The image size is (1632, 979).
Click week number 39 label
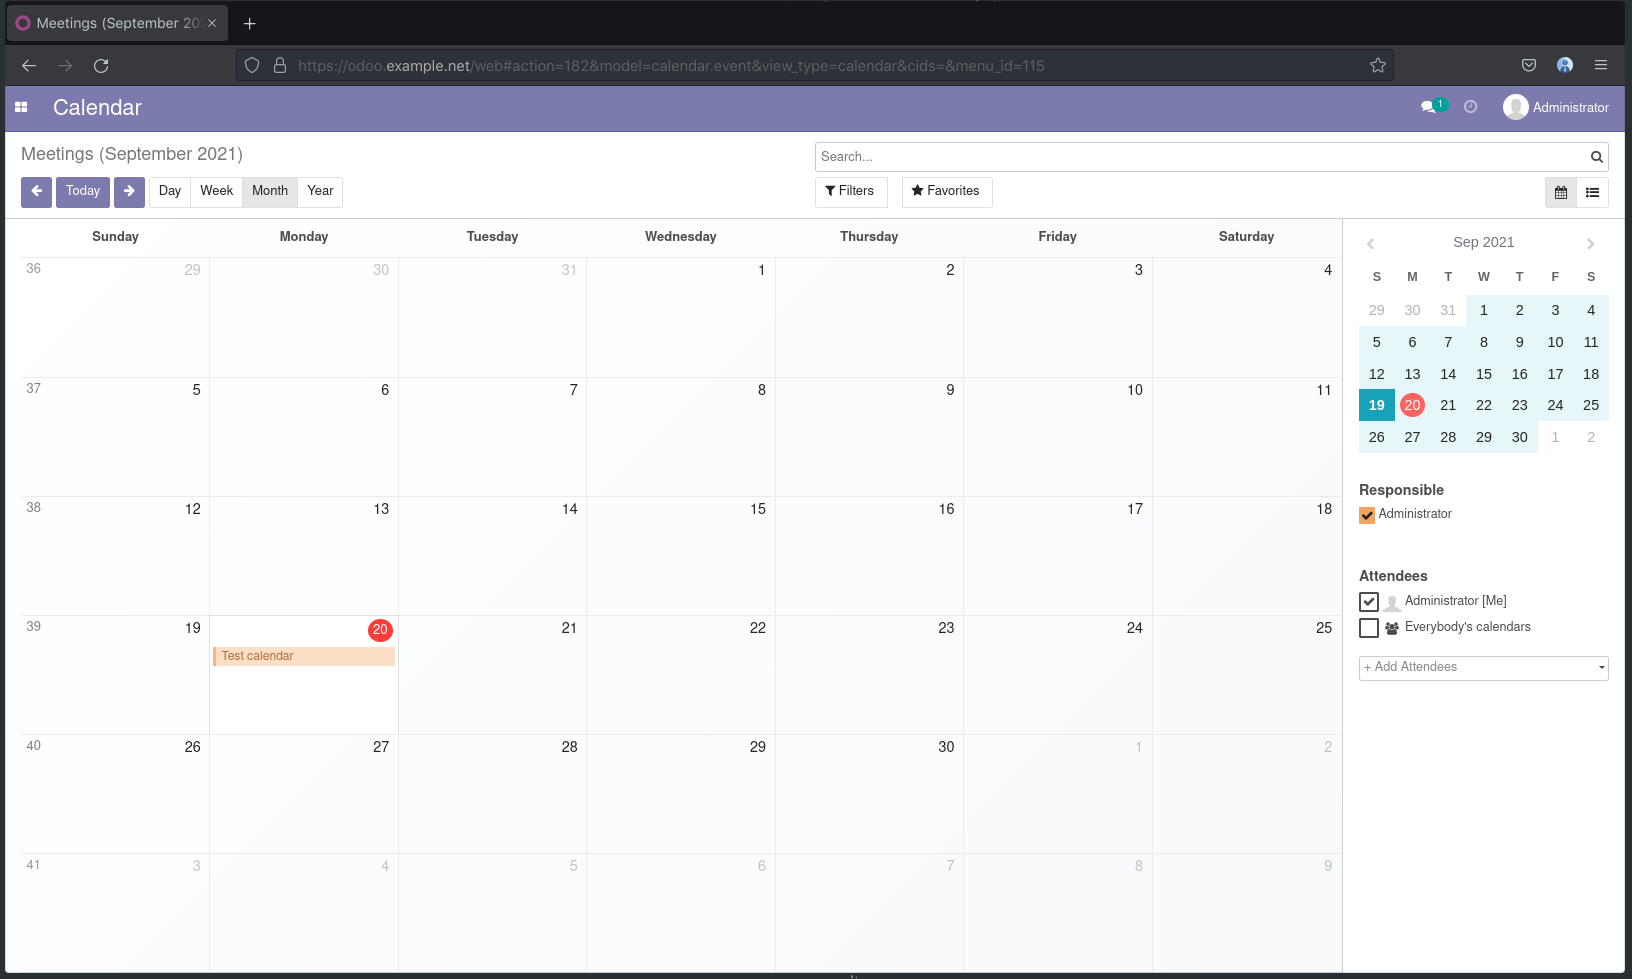(x=34, y=627)
